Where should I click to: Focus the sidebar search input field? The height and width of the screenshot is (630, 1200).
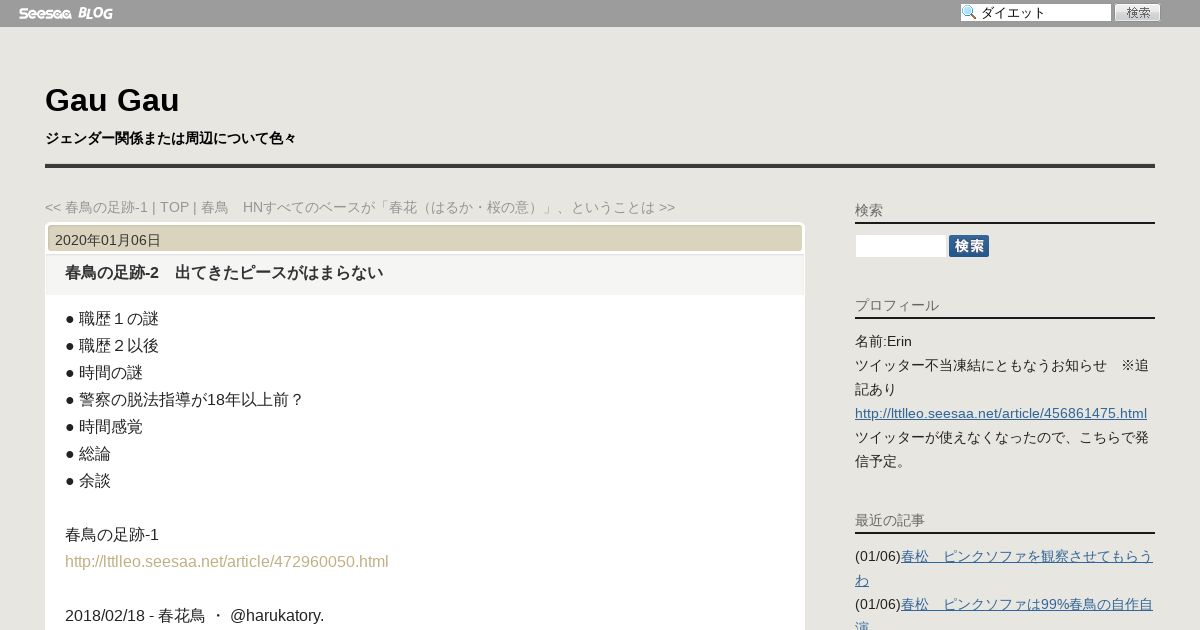[x=900, y=246]
